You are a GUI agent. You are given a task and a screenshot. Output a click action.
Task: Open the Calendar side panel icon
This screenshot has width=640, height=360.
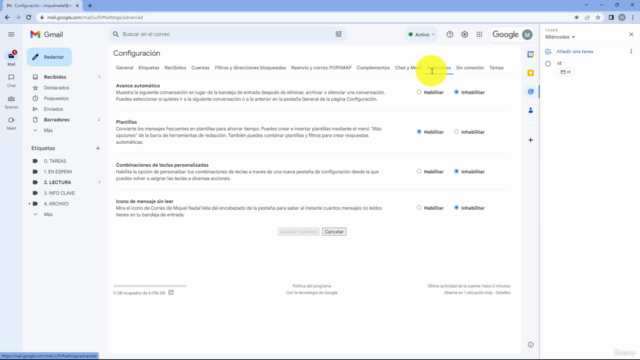(530, 54)
